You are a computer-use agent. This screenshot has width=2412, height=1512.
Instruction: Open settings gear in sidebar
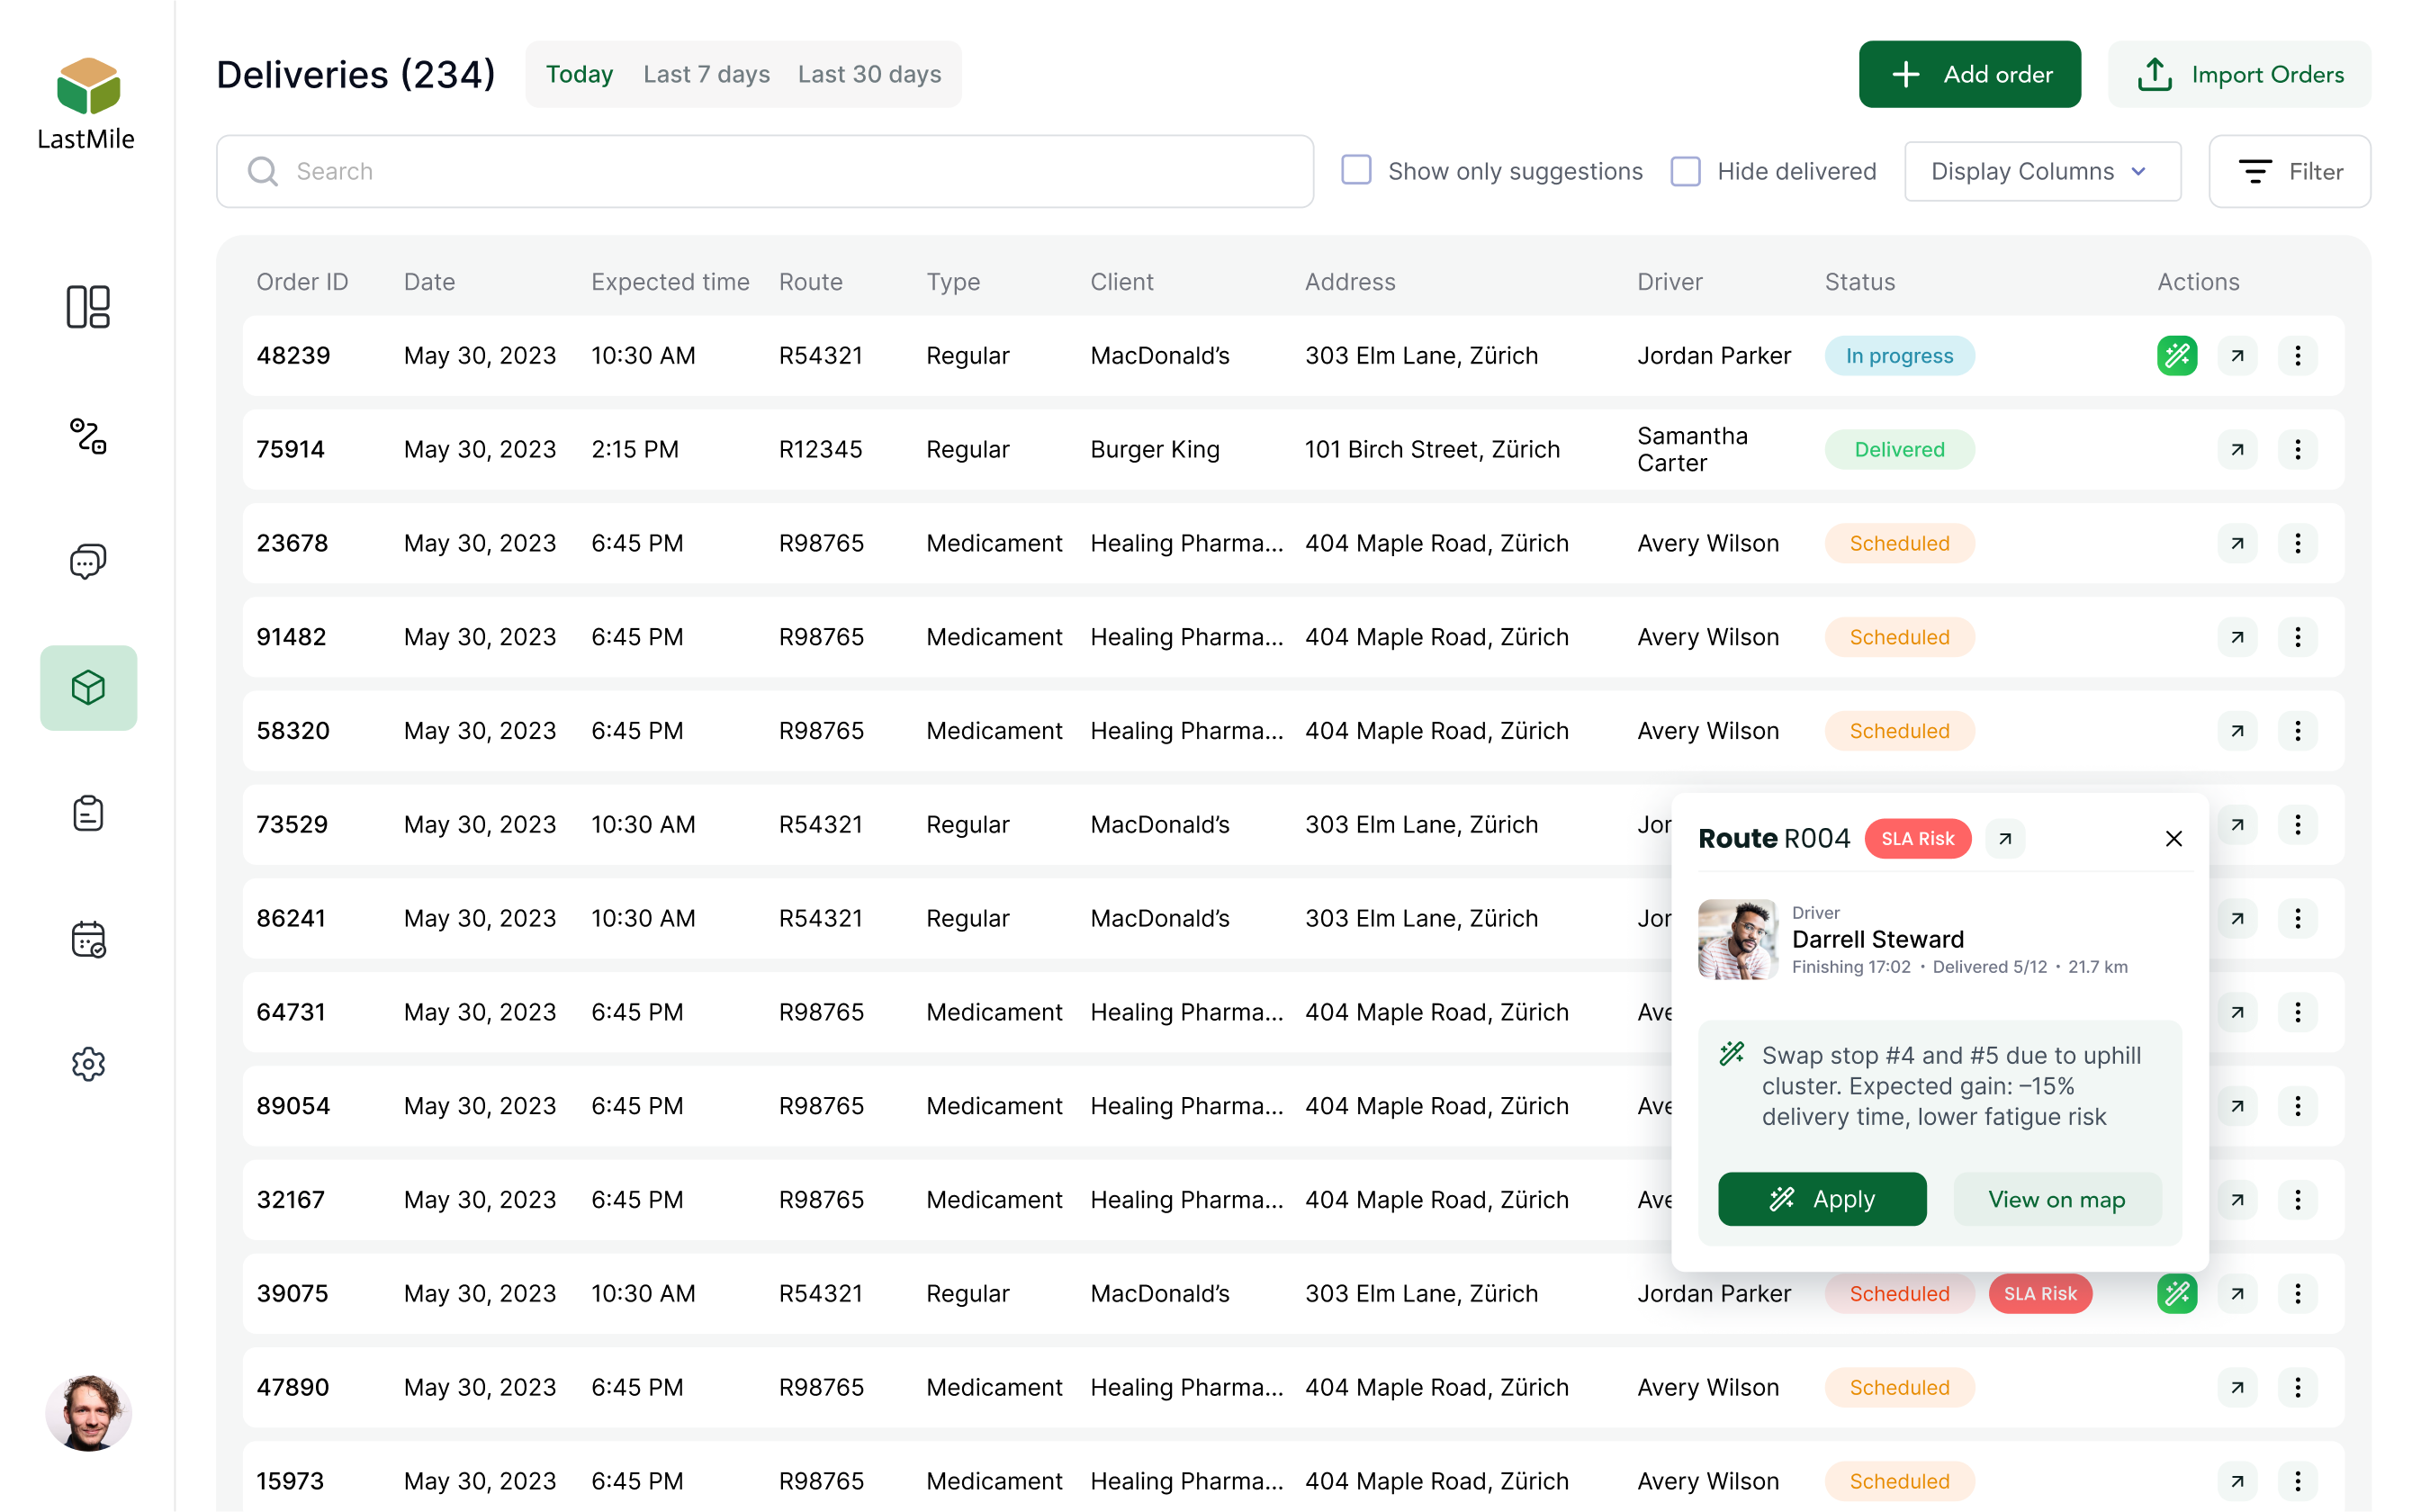pyautogui.click(x=88, y=1064)
